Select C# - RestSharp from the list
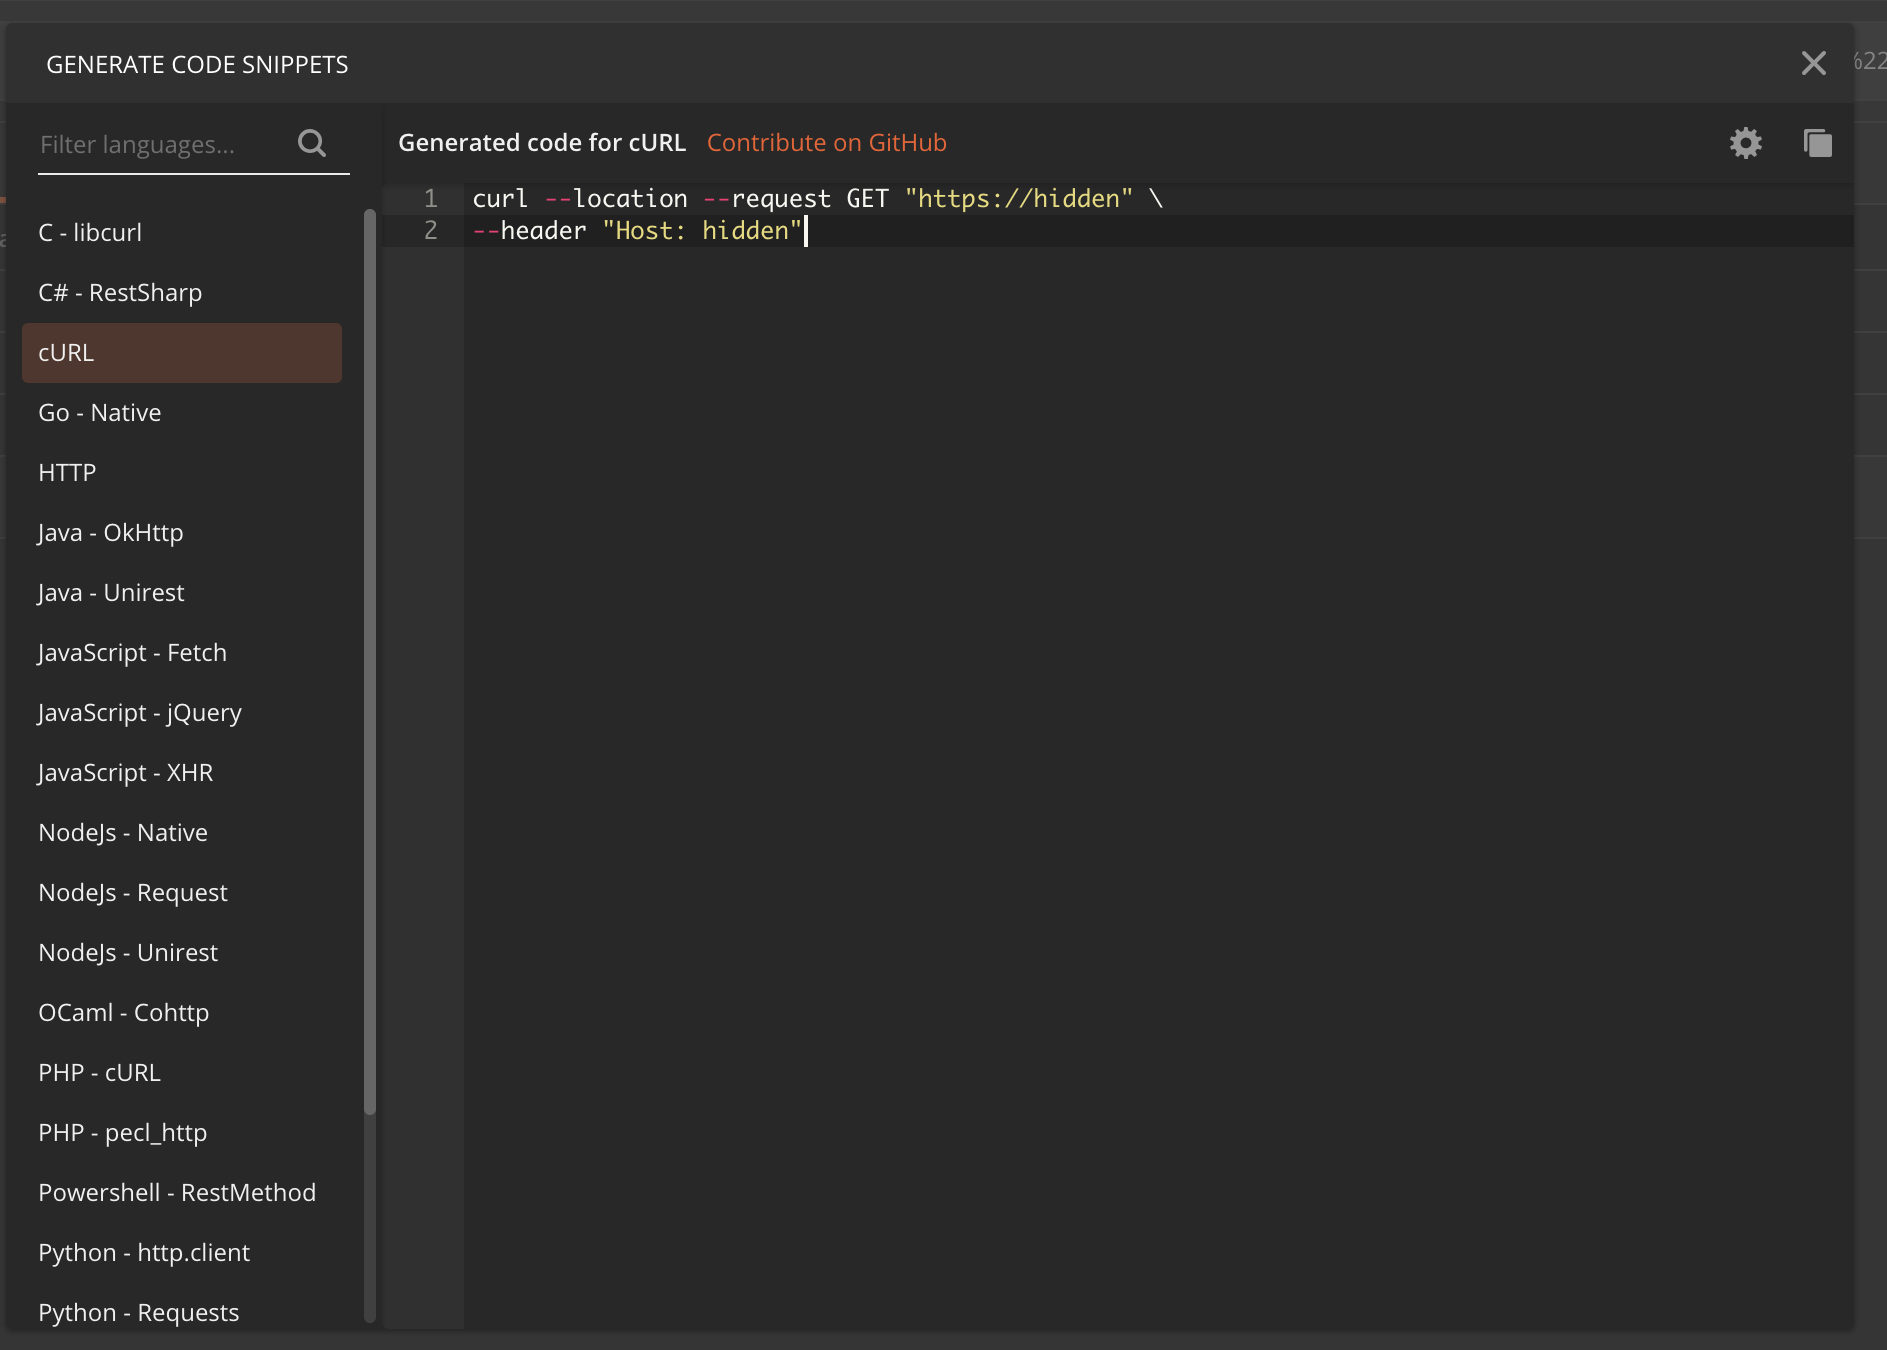1887x1350 pixels. (x=120, y=292)
